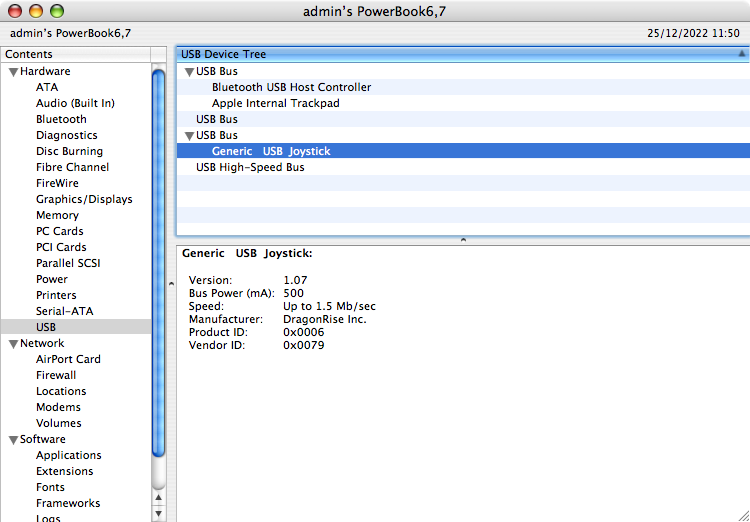This screenshot has height=522, width=750.
Task: Click the Product ID value 0x0006
Action: point(304,332)
